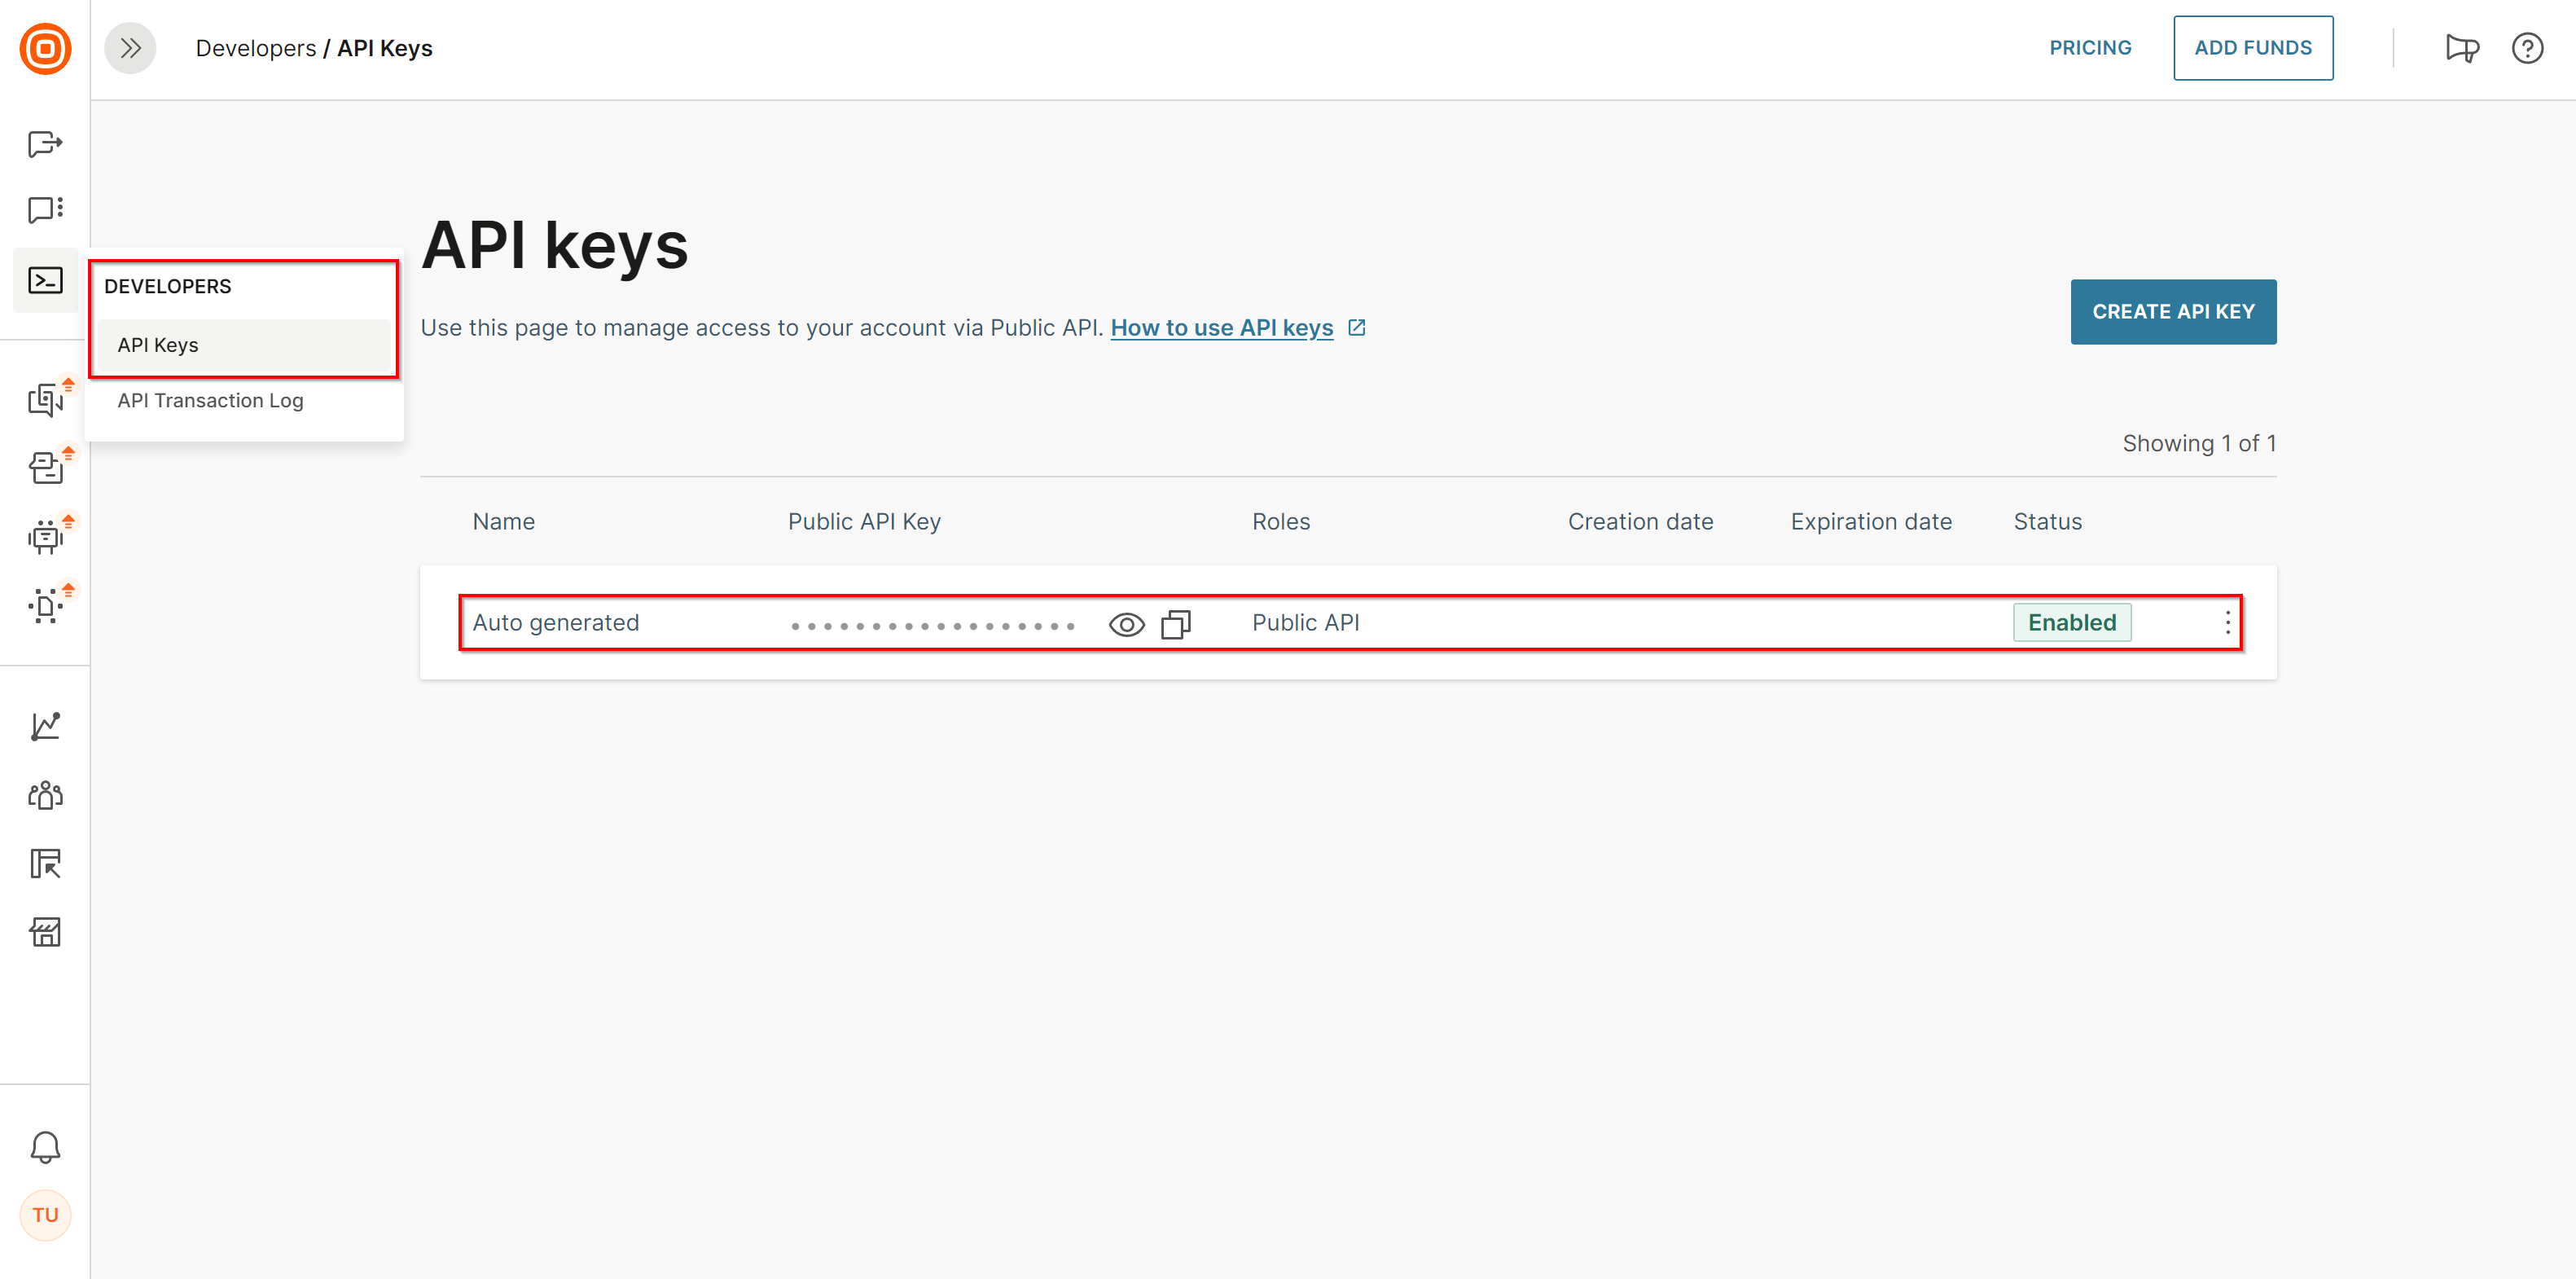Click the orange Infobip logo
The image size is (2576, 1279).
(45, 48)
